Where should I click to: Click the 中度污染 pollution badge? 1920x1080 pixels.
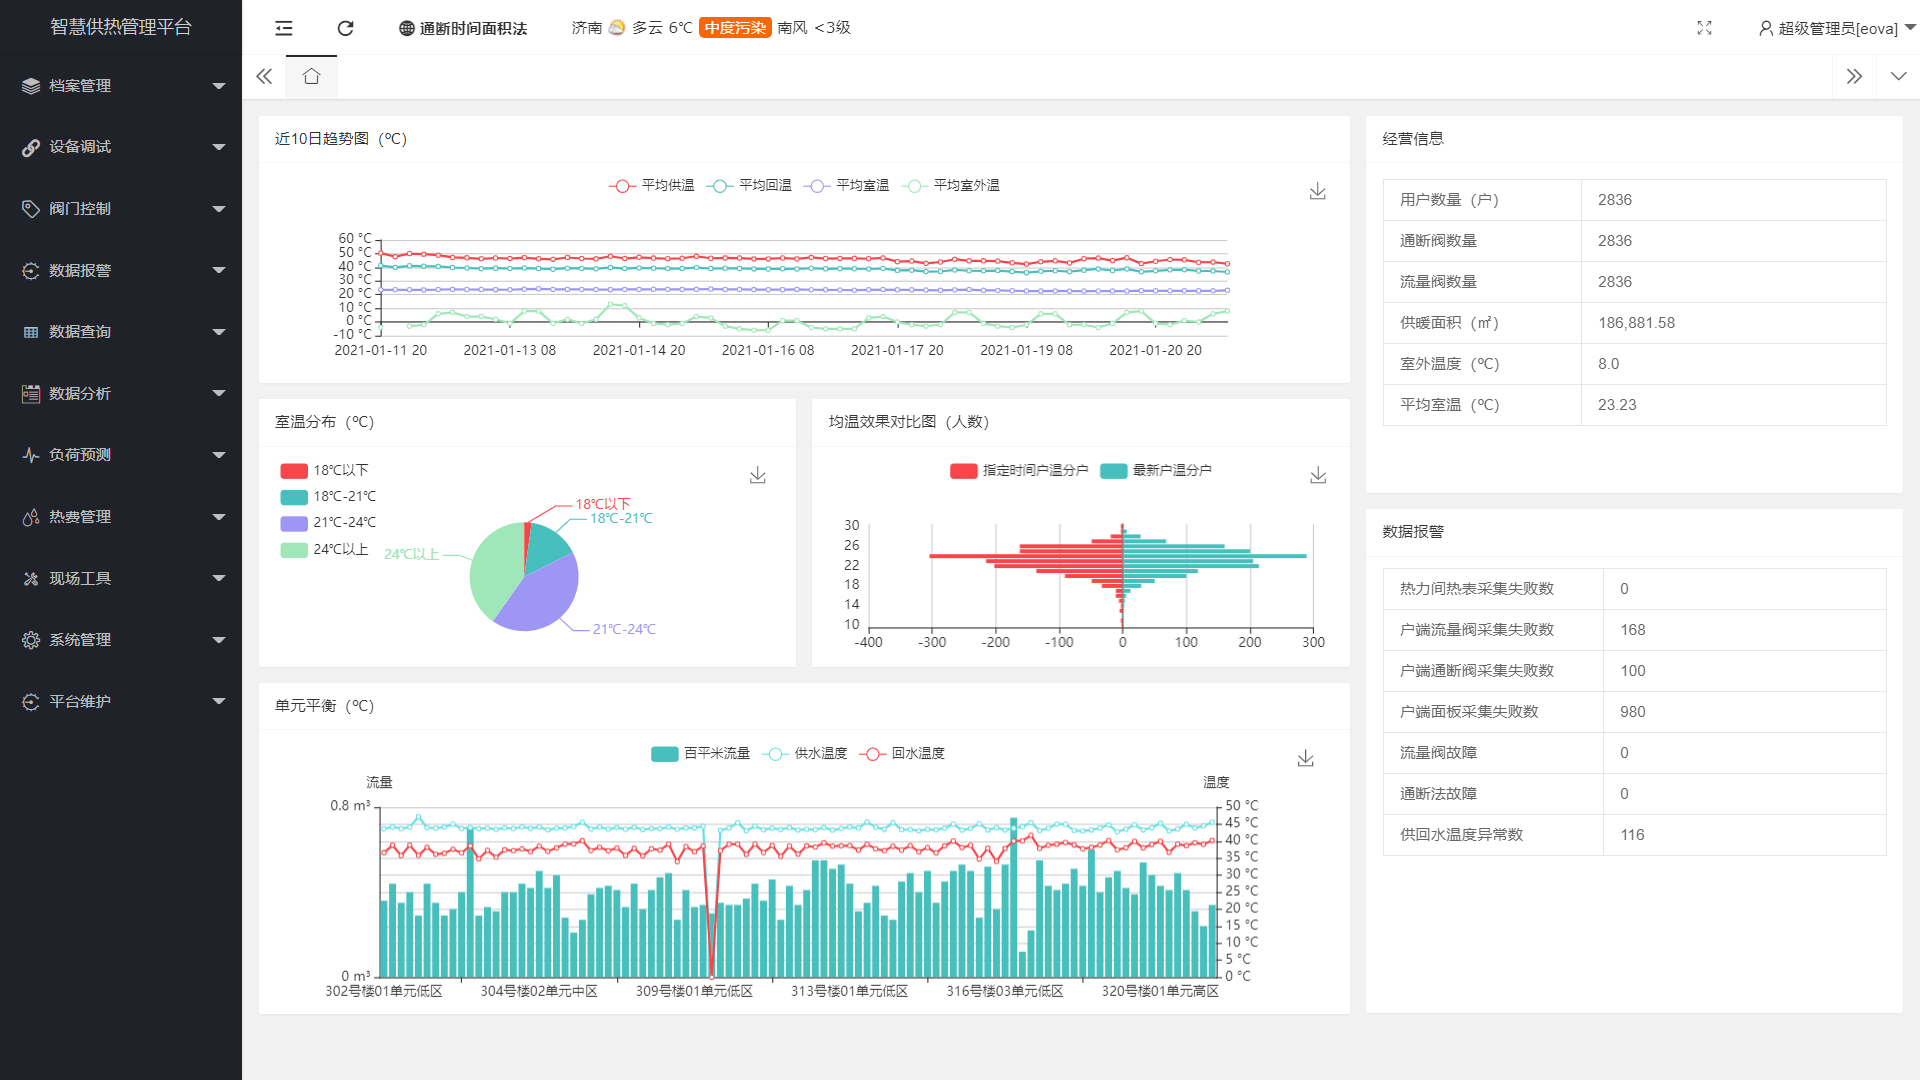click(734, 28)
